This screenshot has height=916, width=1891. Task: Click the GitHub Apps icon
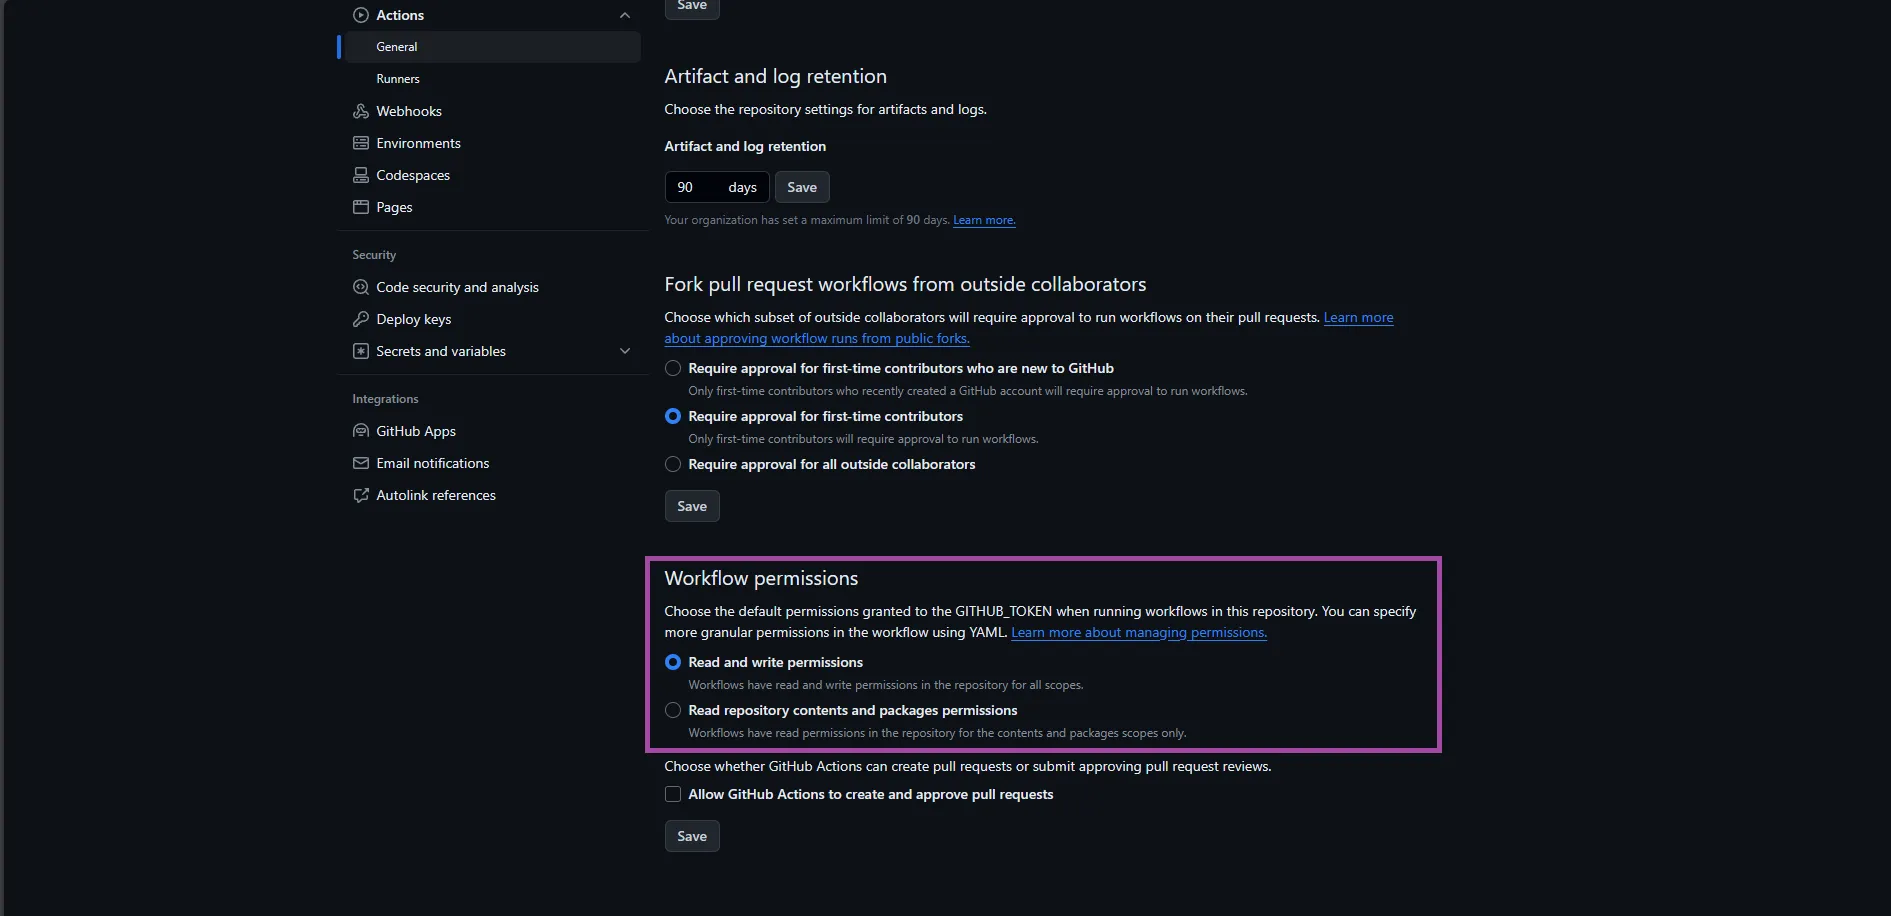click(x=361, y=431)
